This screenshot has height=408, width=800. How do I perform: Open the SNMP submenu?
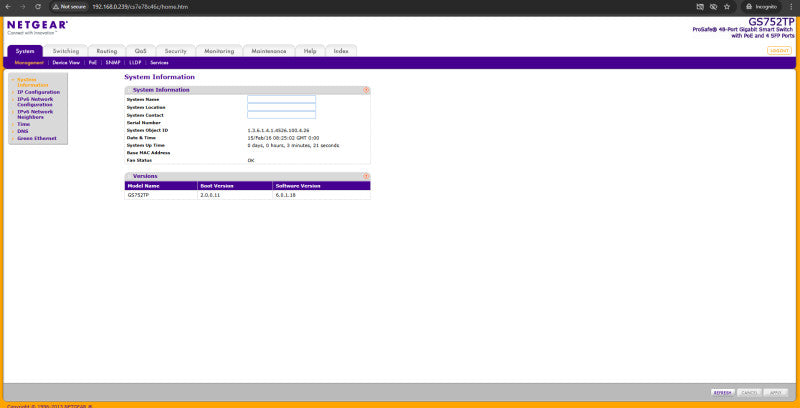113,63
